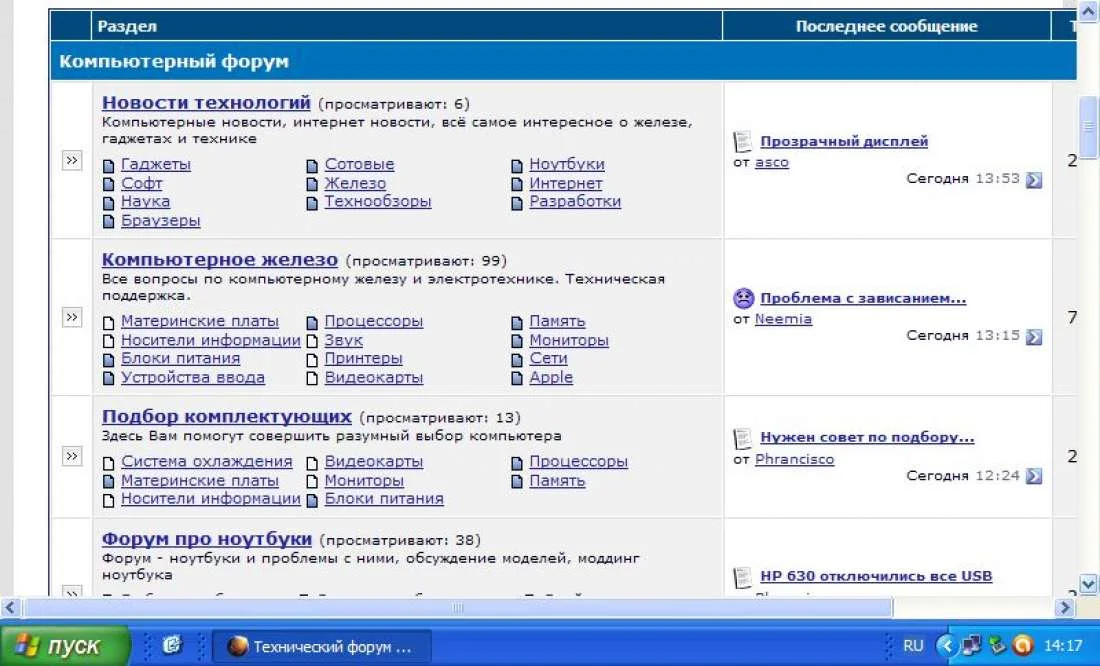Click the page icon beside Система охлаждения

(109, 463)
